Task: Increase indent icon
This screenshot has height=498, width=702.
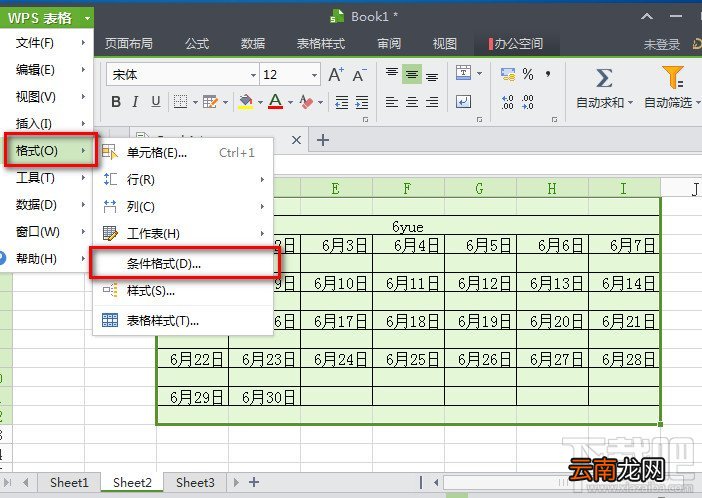Action: [x=362, y=103]
